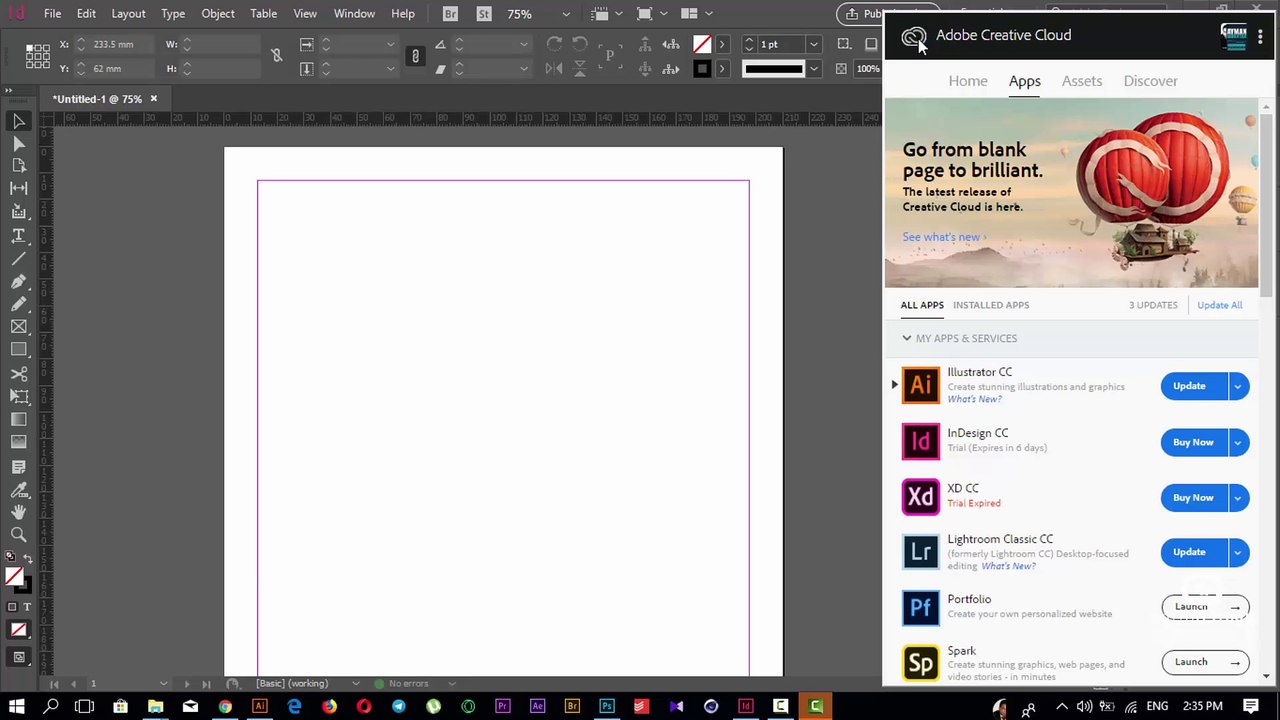This screenshot has width=1280, height=720.
Task: Click the X position field
Action: pyautogui.click(x=114, y=44)
